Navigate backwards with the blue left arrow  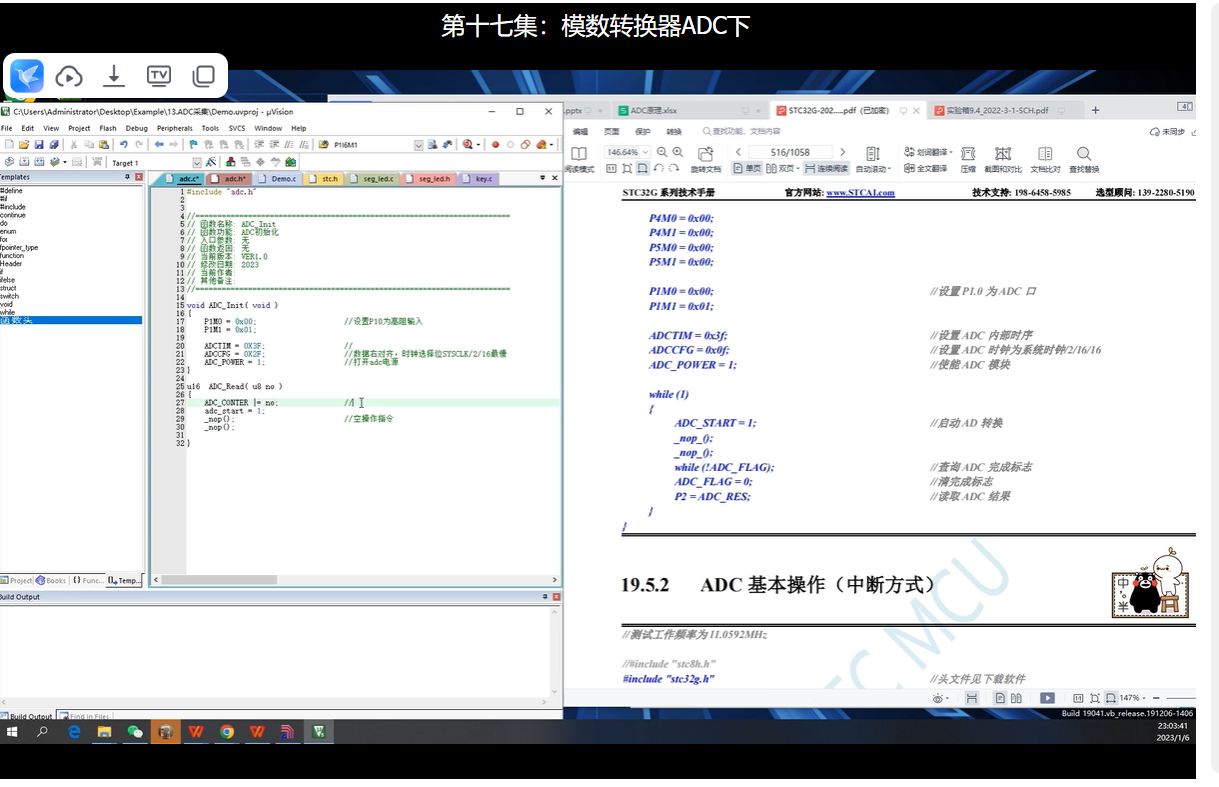point(159,145)
